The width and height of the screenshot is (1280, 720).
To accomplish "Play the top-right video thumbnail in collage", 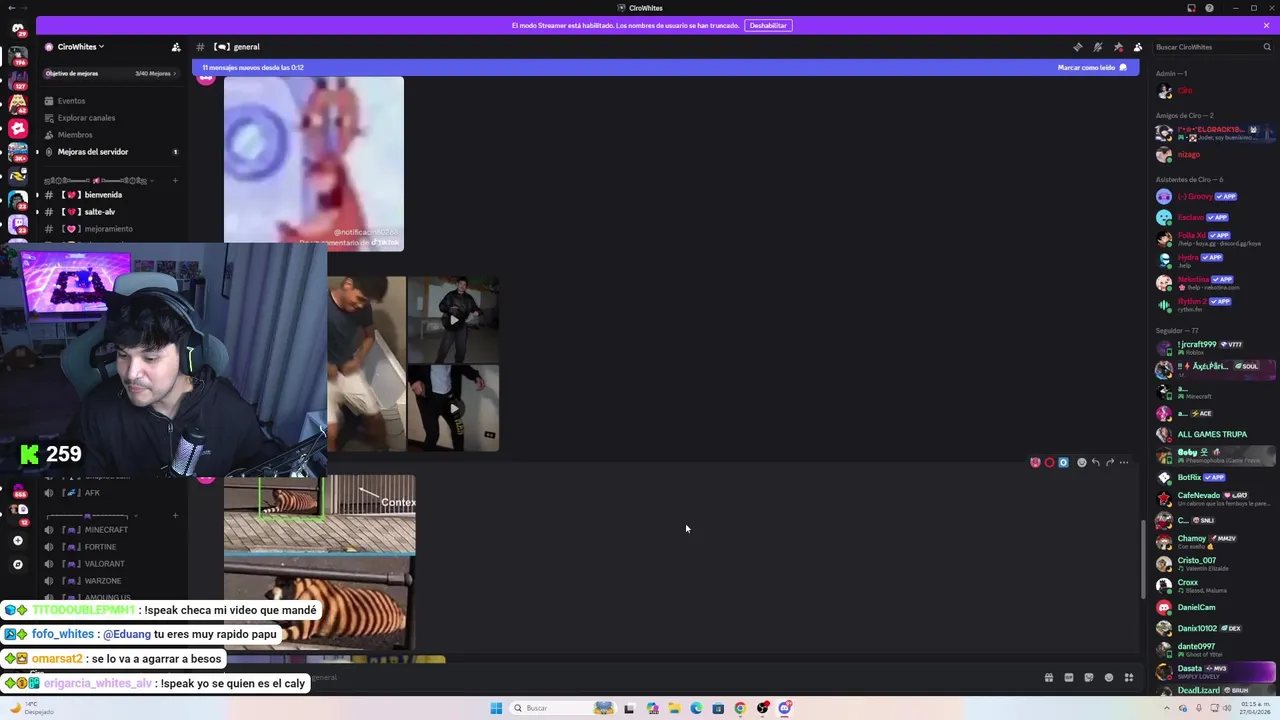I will (453, 320).
